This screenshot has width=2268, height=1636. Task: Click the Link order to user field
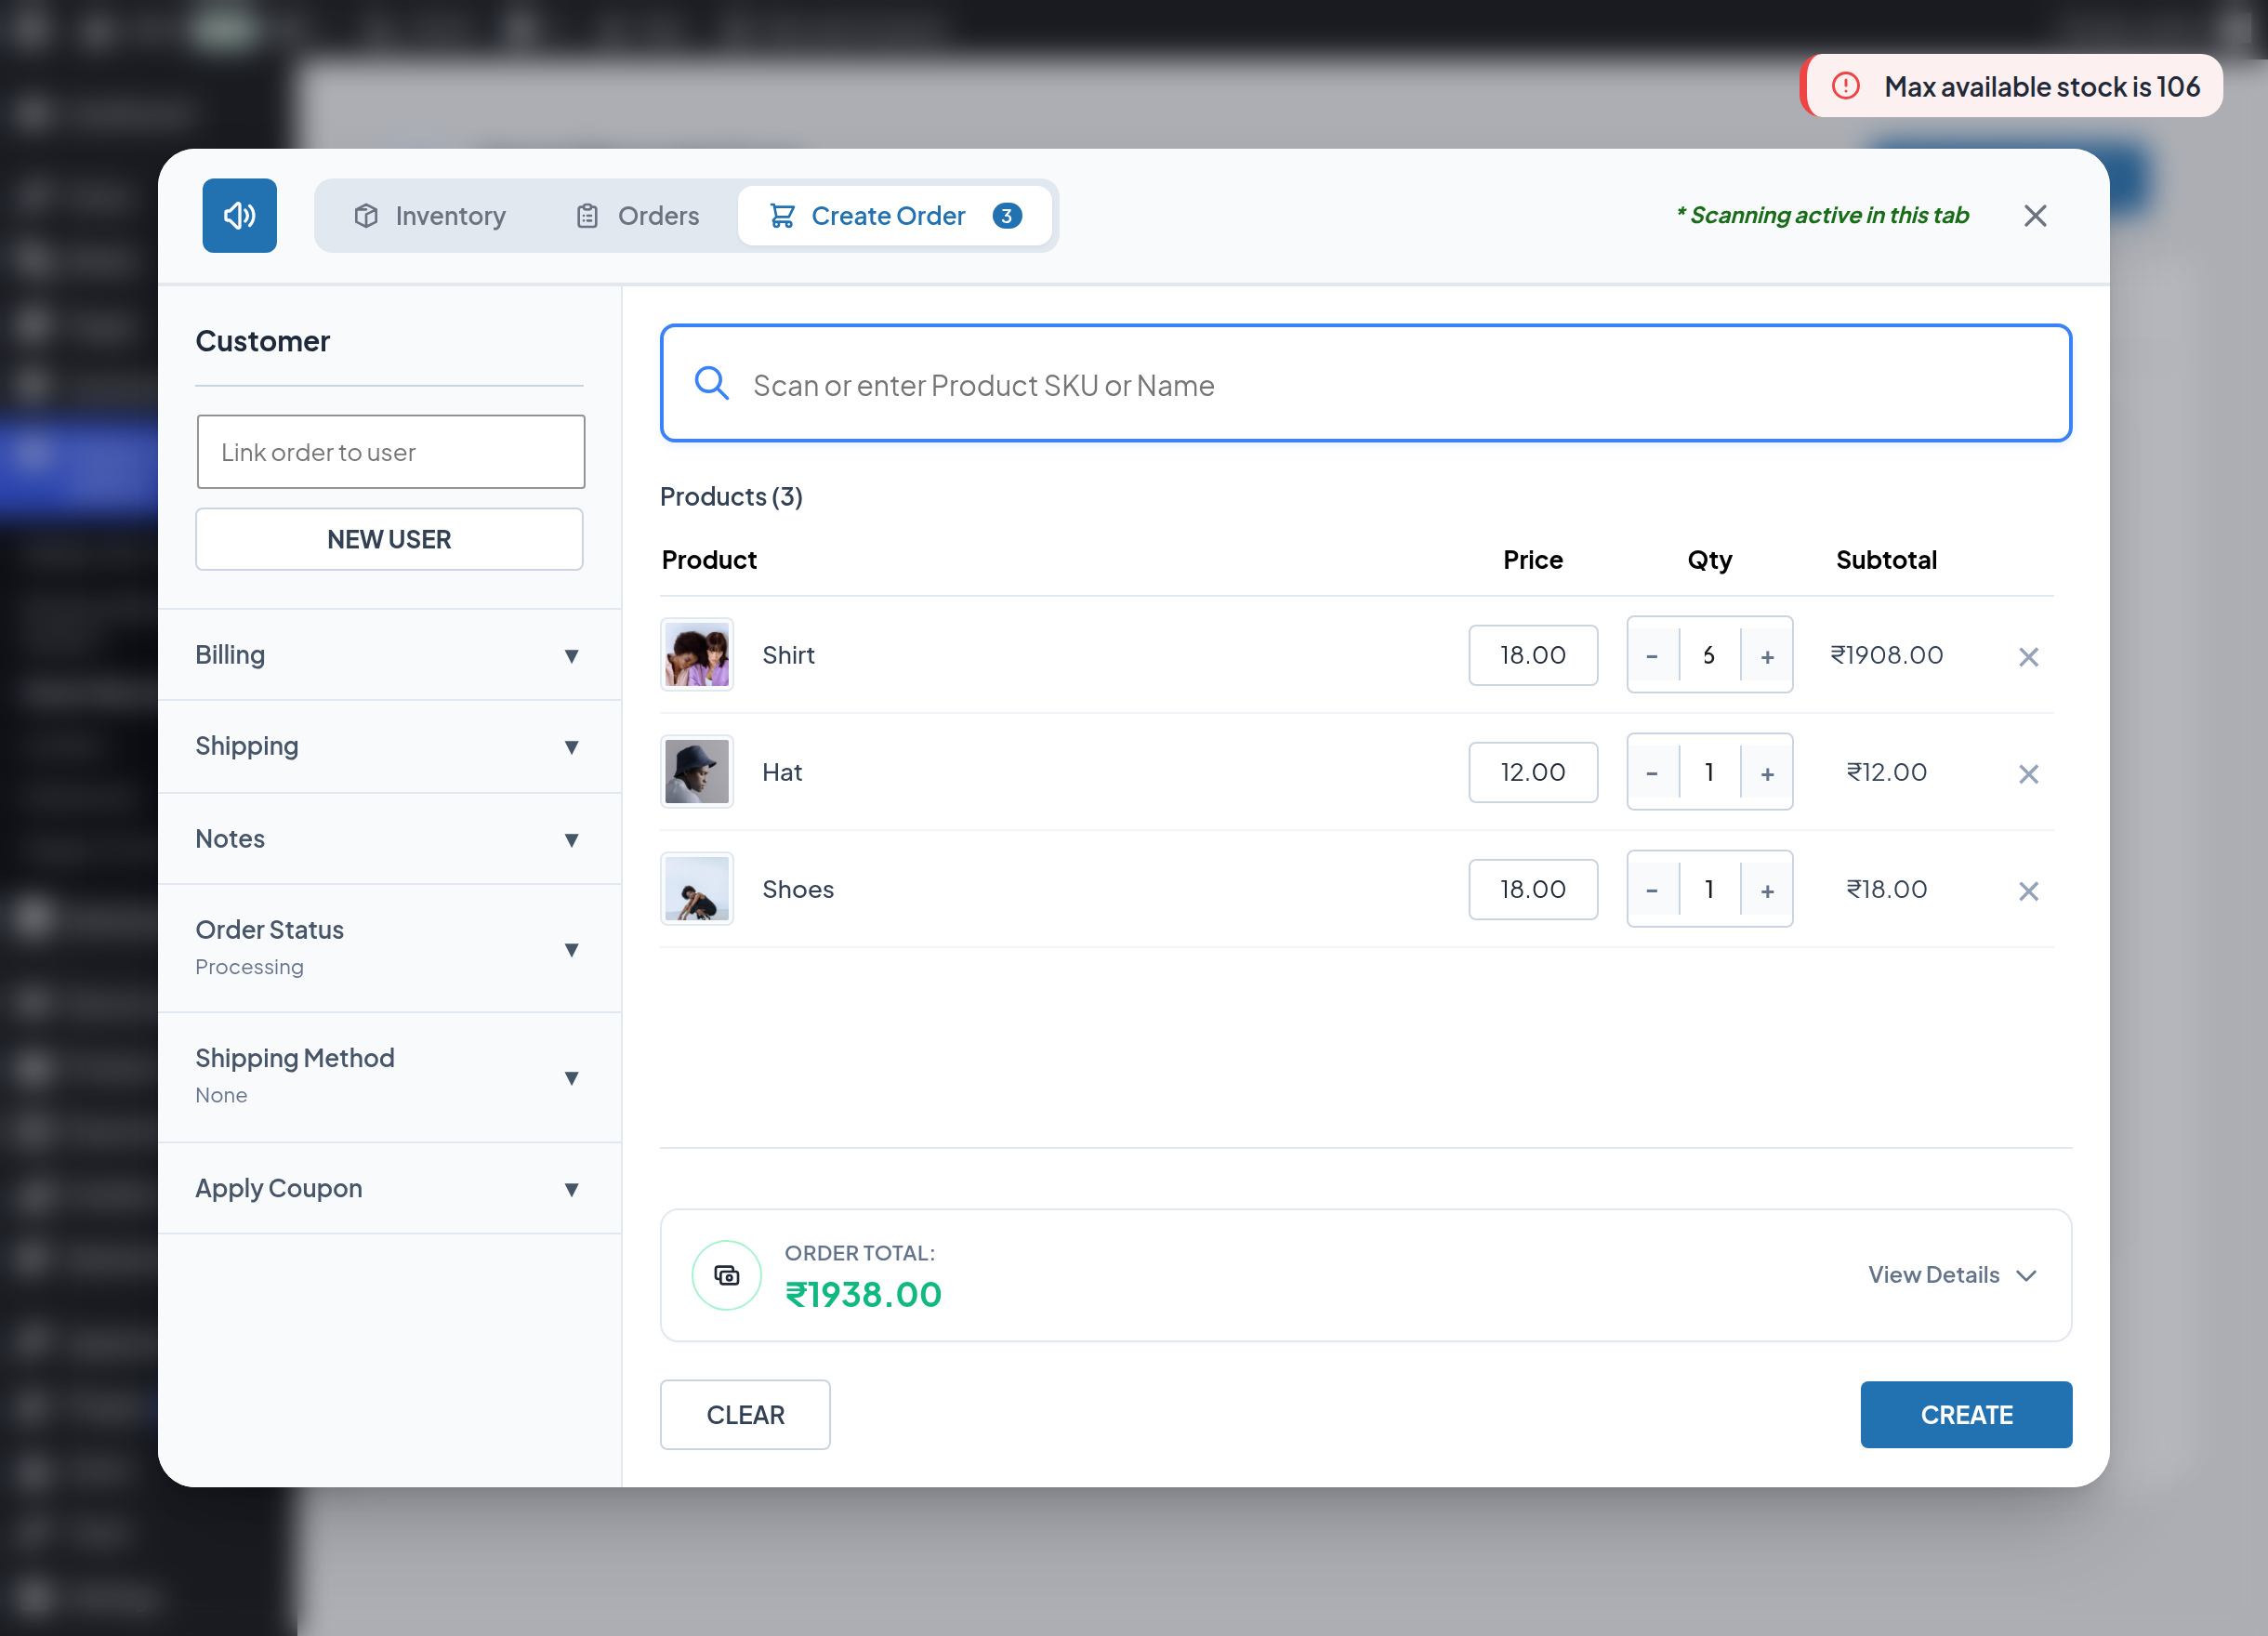390,452
